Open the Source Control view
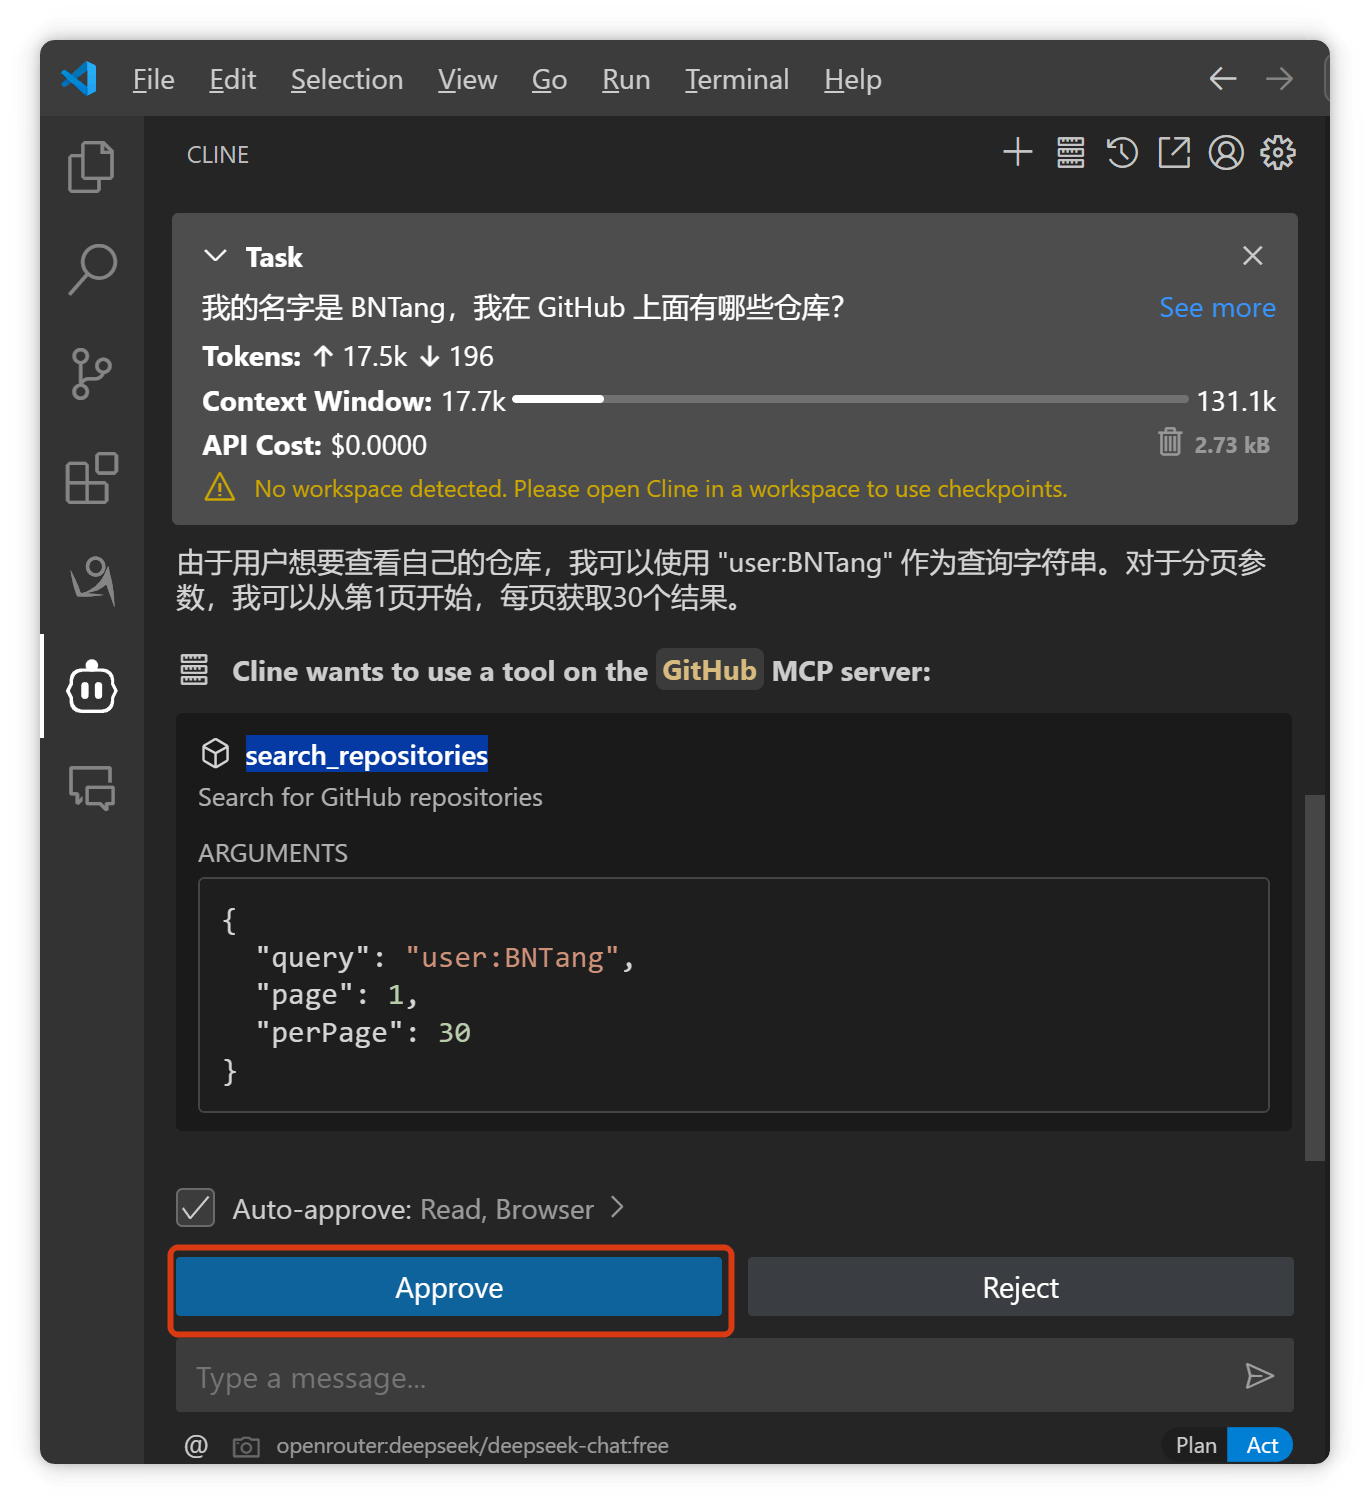The image size is (1370, 1504). pyautogui.click(x=91, y=374)
